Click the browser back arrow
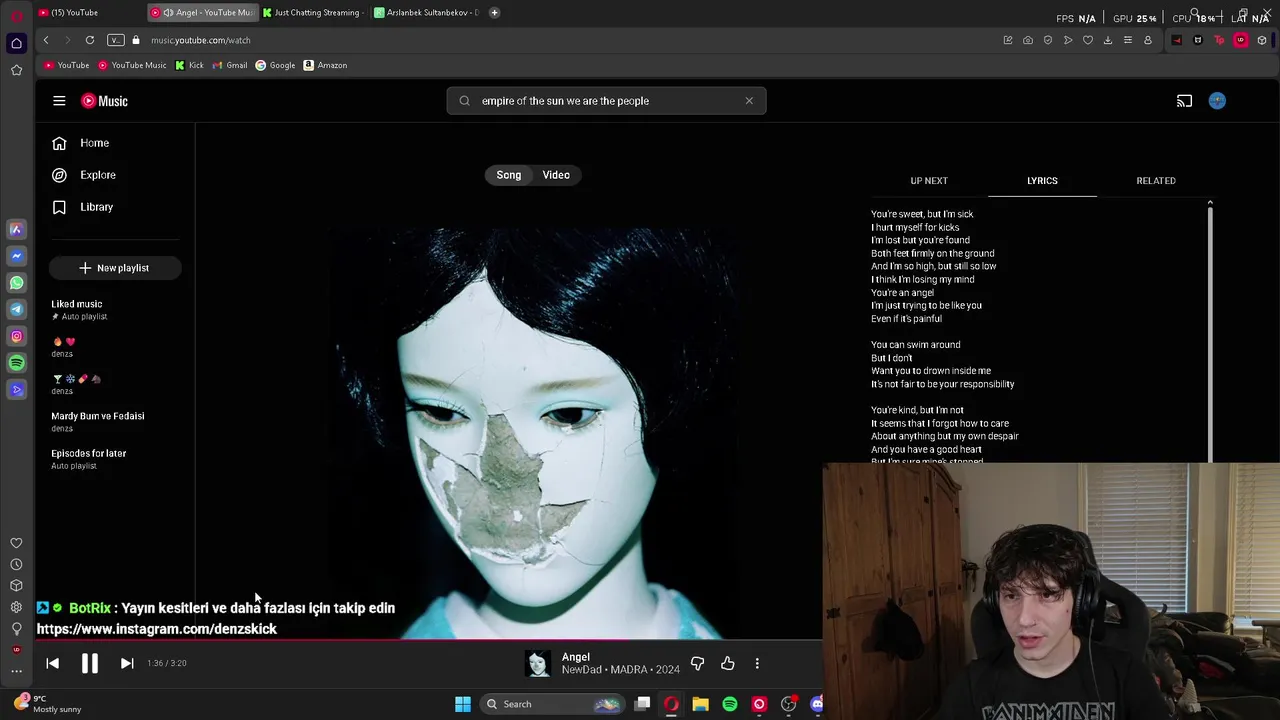The image size is (1280, 720). 46,40
